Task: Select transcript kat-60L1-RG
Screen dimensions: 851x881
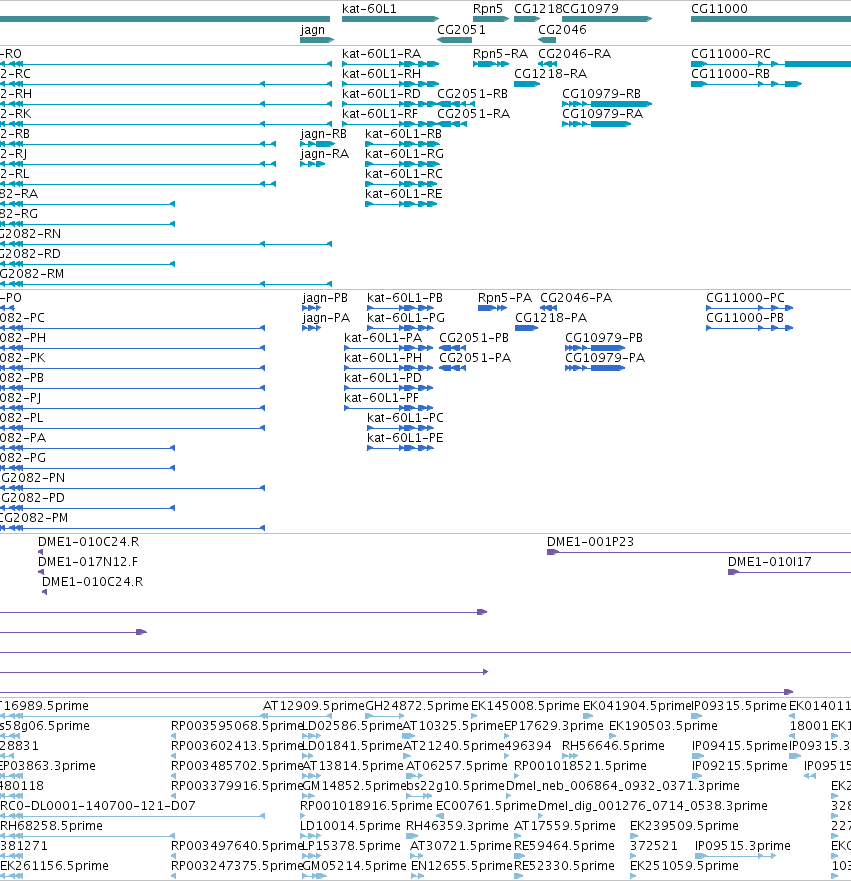Action: 404,153
